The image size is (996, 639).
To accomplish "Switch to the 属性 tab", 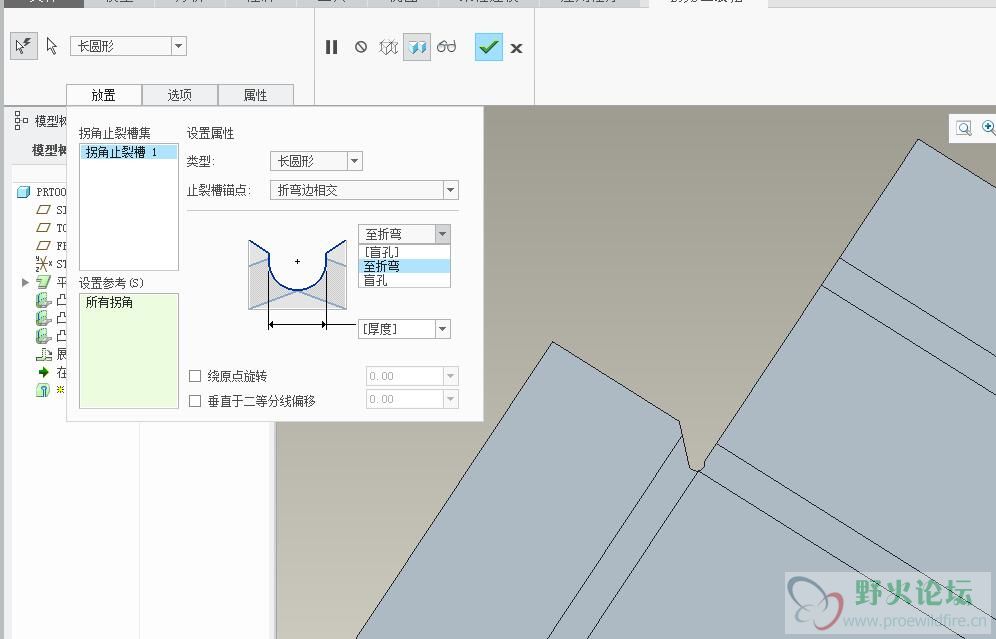I will (x=255, y=95).
